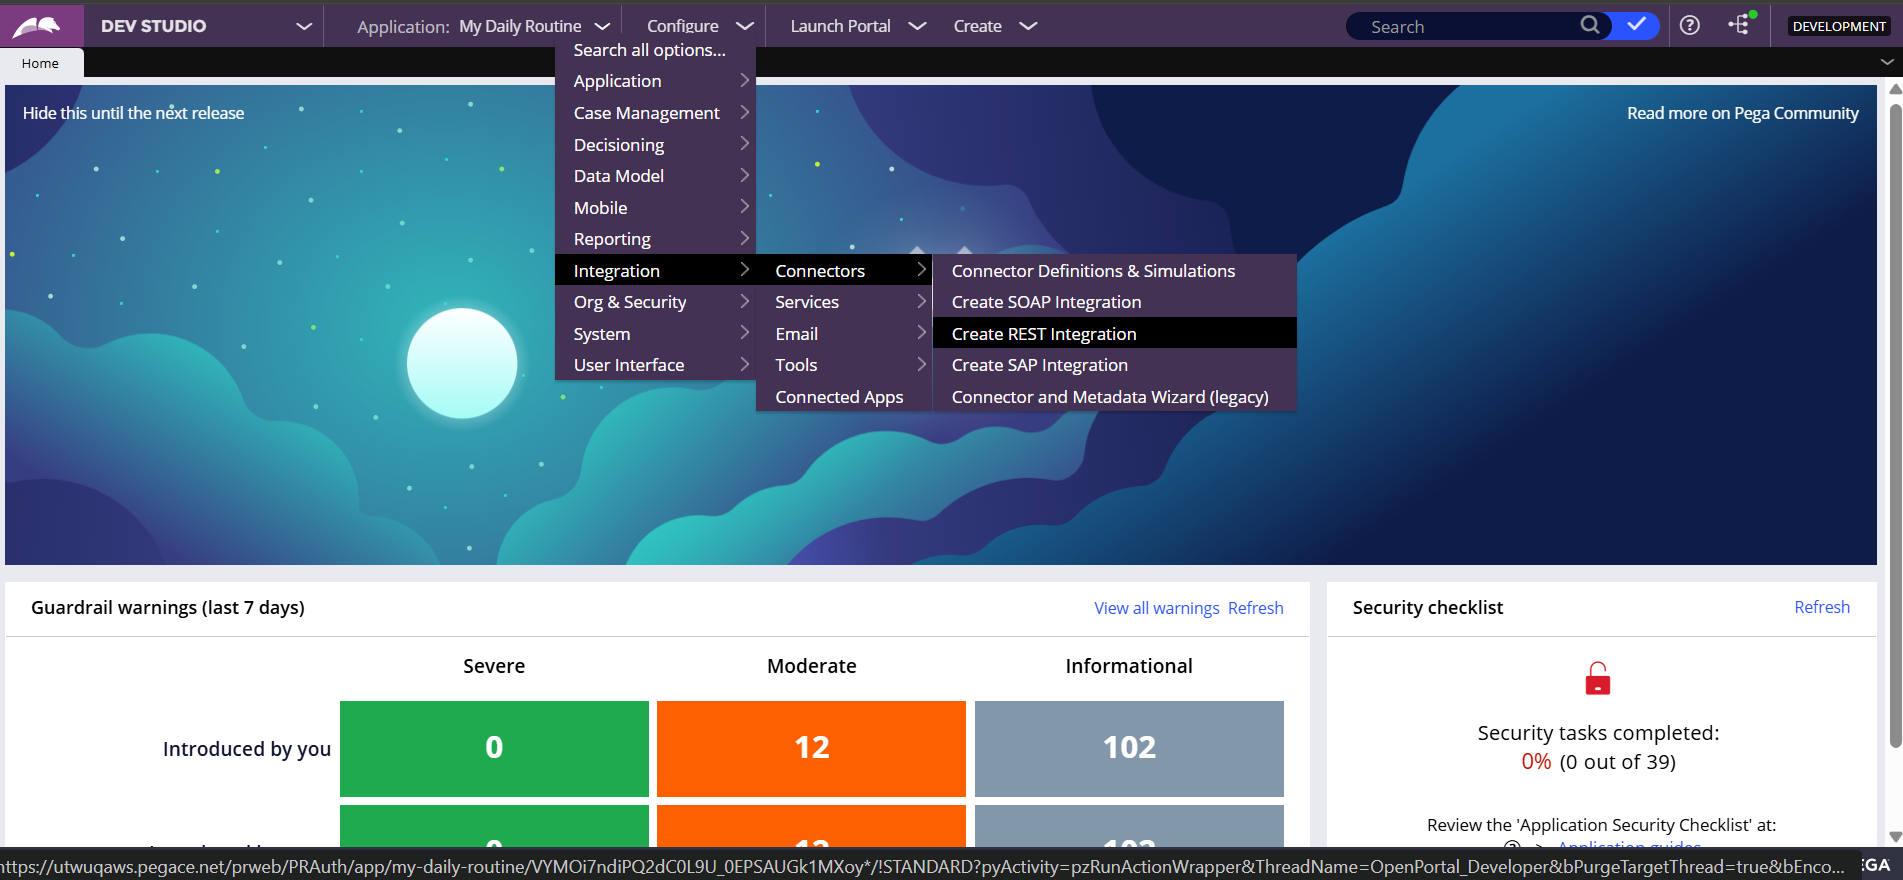The width and height of the screenshot is (1903, 880).
Task: Expand the Dev Studio switcher dropdown
Action: click(x=304, y=26)
